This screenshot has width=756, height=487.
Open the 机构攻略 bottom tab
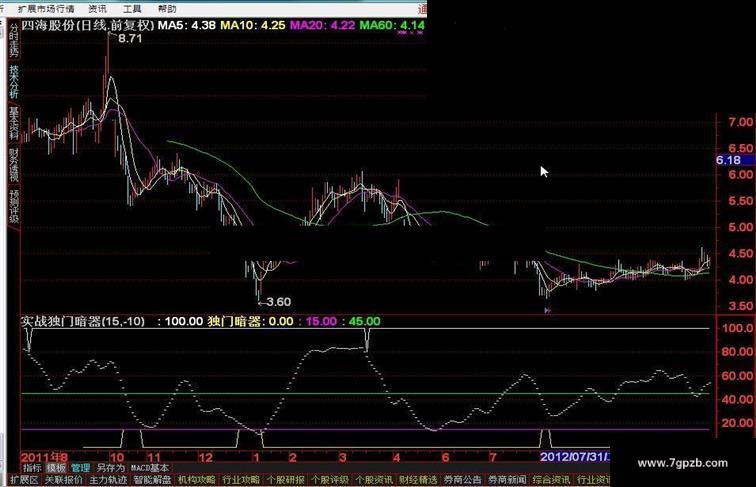[x=197, y=480]
